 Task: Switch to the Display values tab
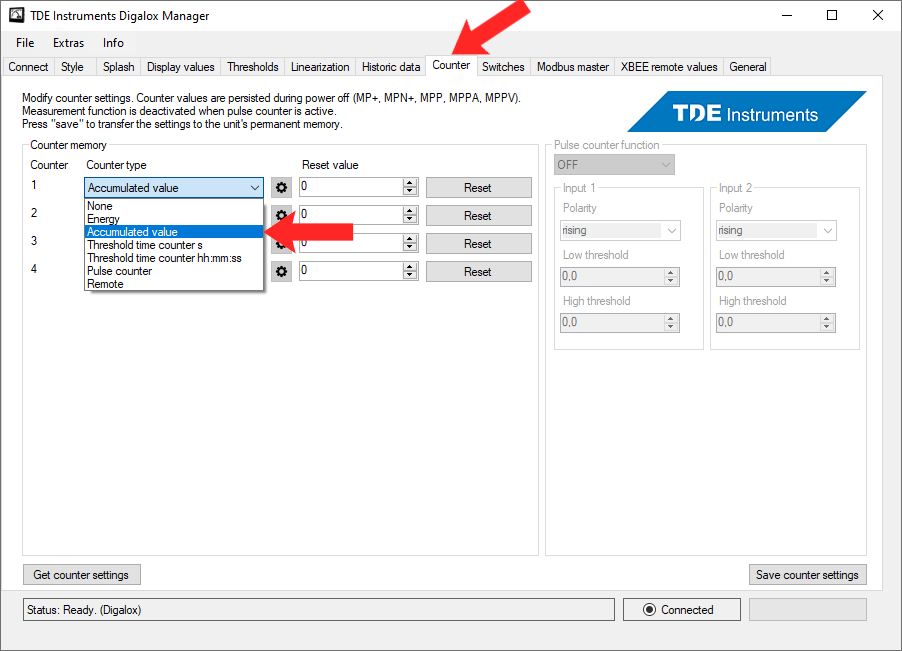pyautogui.click(x=181, y=67)
